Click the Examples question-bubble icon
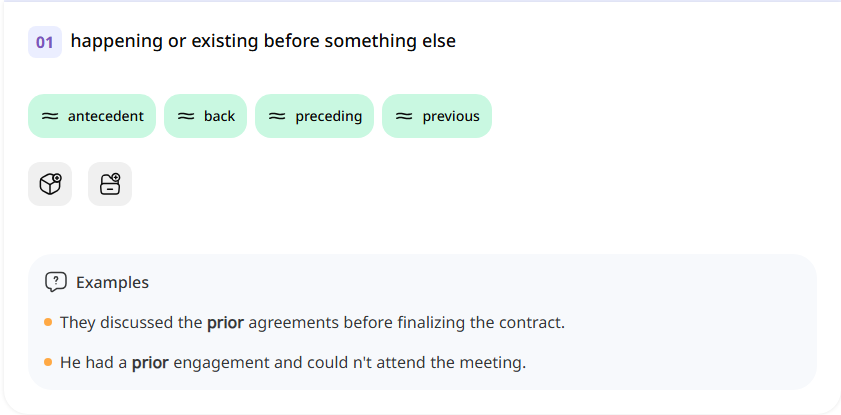The height and width of the screenshot is (415, 841). point(56,282)
